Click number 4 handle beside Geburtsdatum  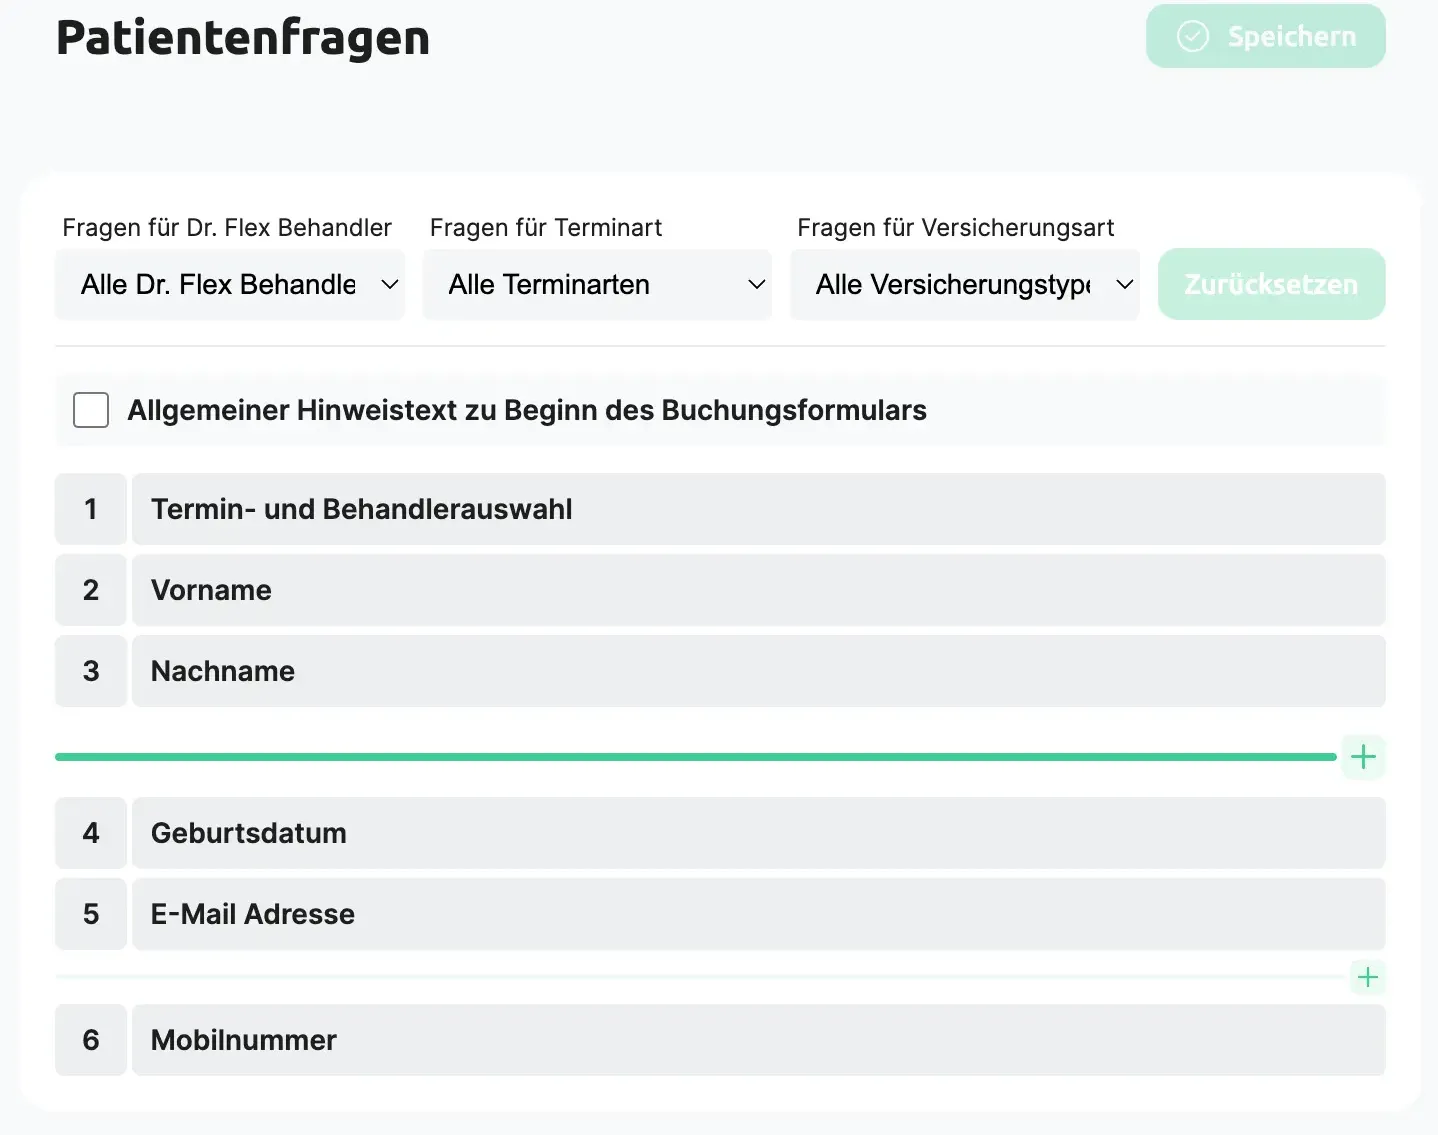91,833
